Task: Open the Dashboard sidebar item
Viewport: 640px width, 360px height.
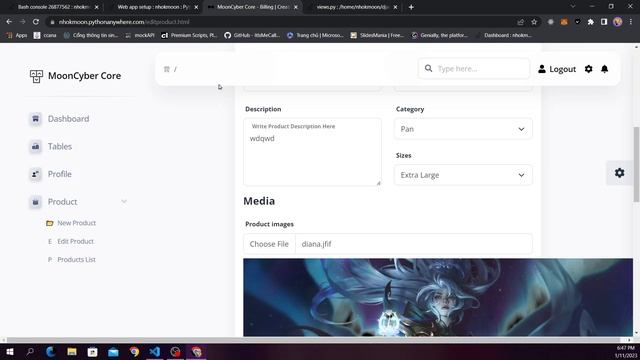Action: tap(68, 119)
